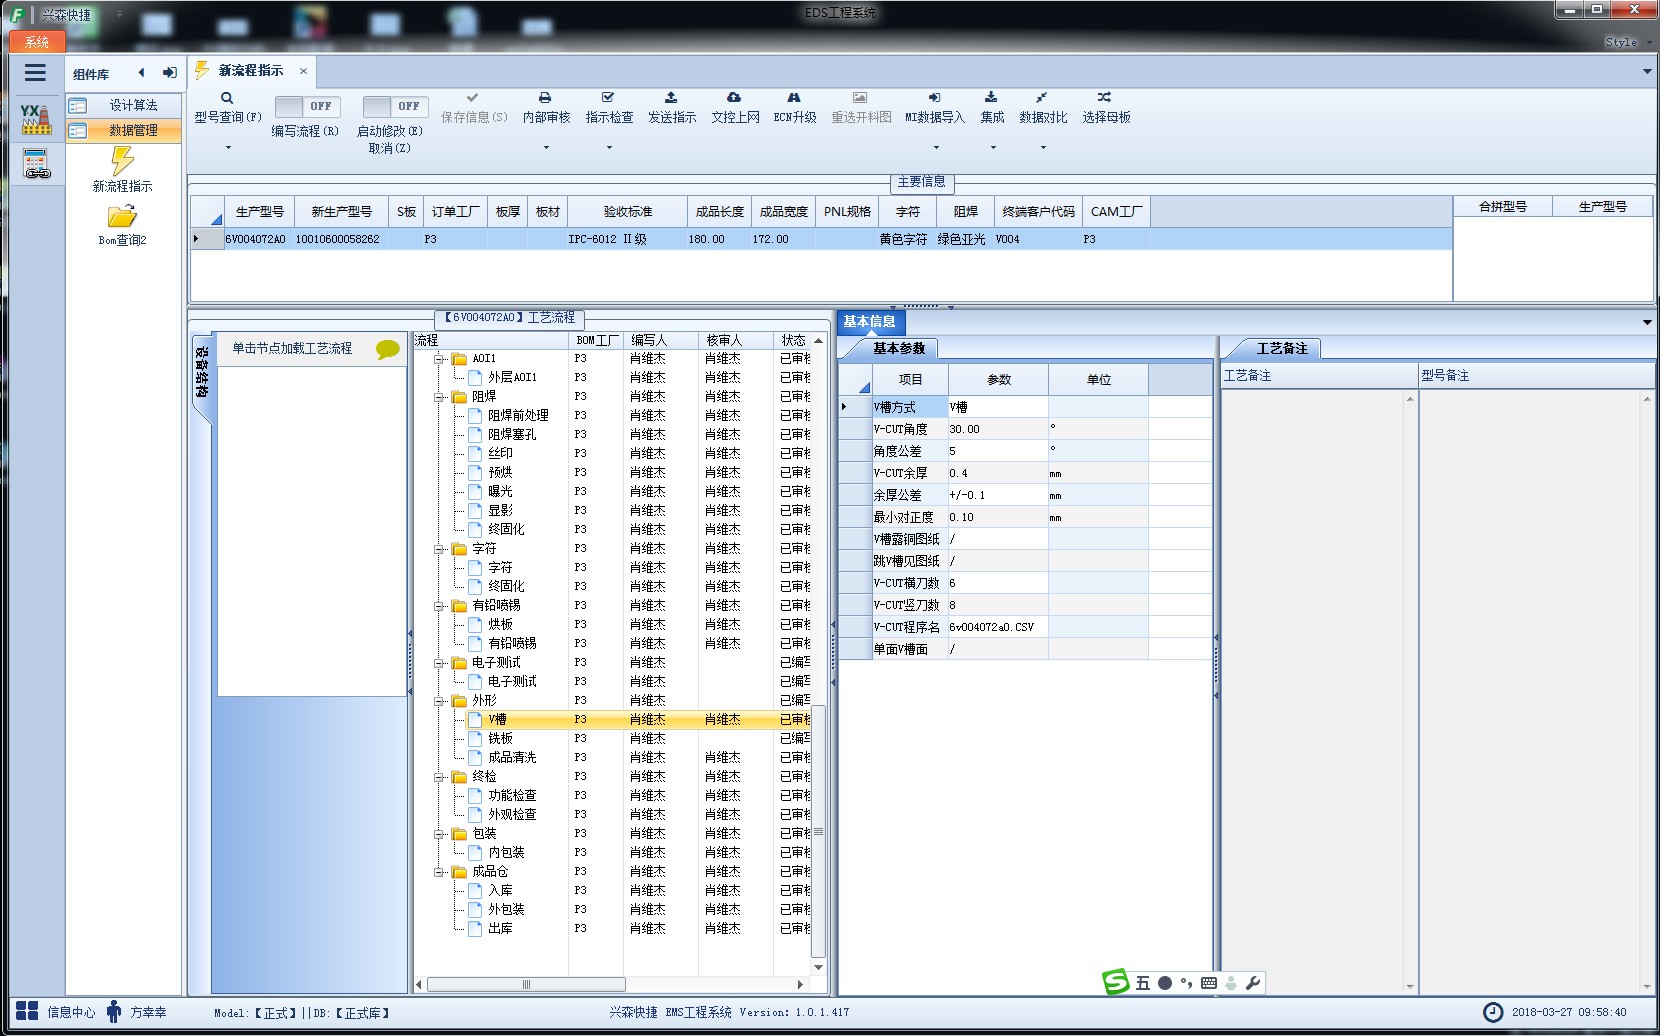Open the Bom查询2 folder icon
The image size is (1660, 1036).
(122, 217)
